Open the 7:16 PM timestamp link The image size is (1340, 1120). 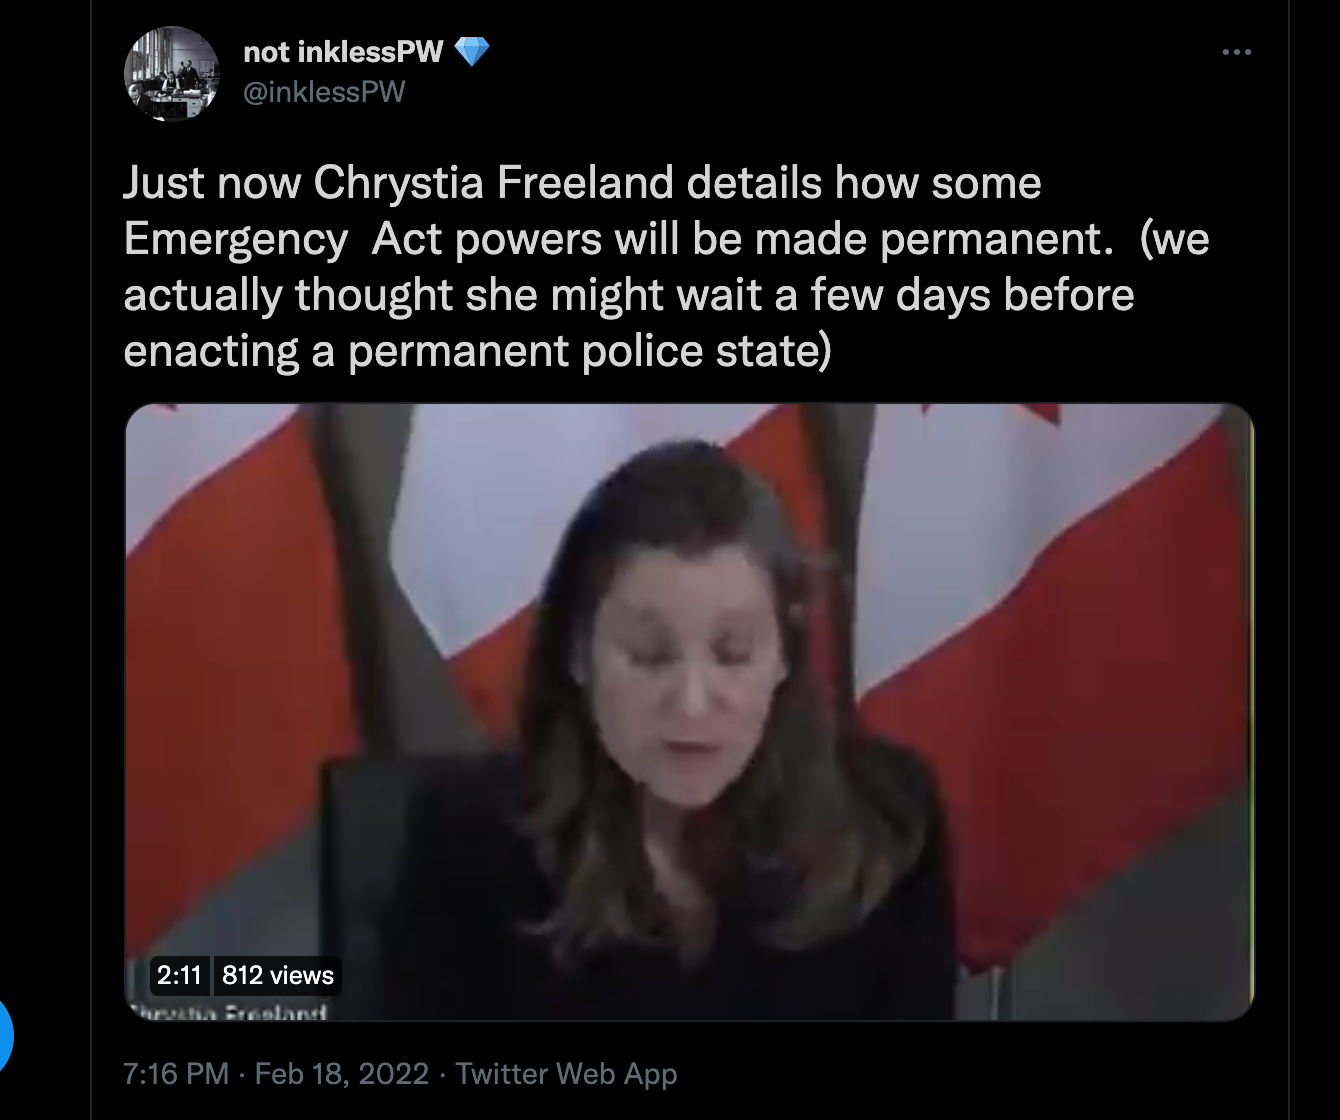176,1074
